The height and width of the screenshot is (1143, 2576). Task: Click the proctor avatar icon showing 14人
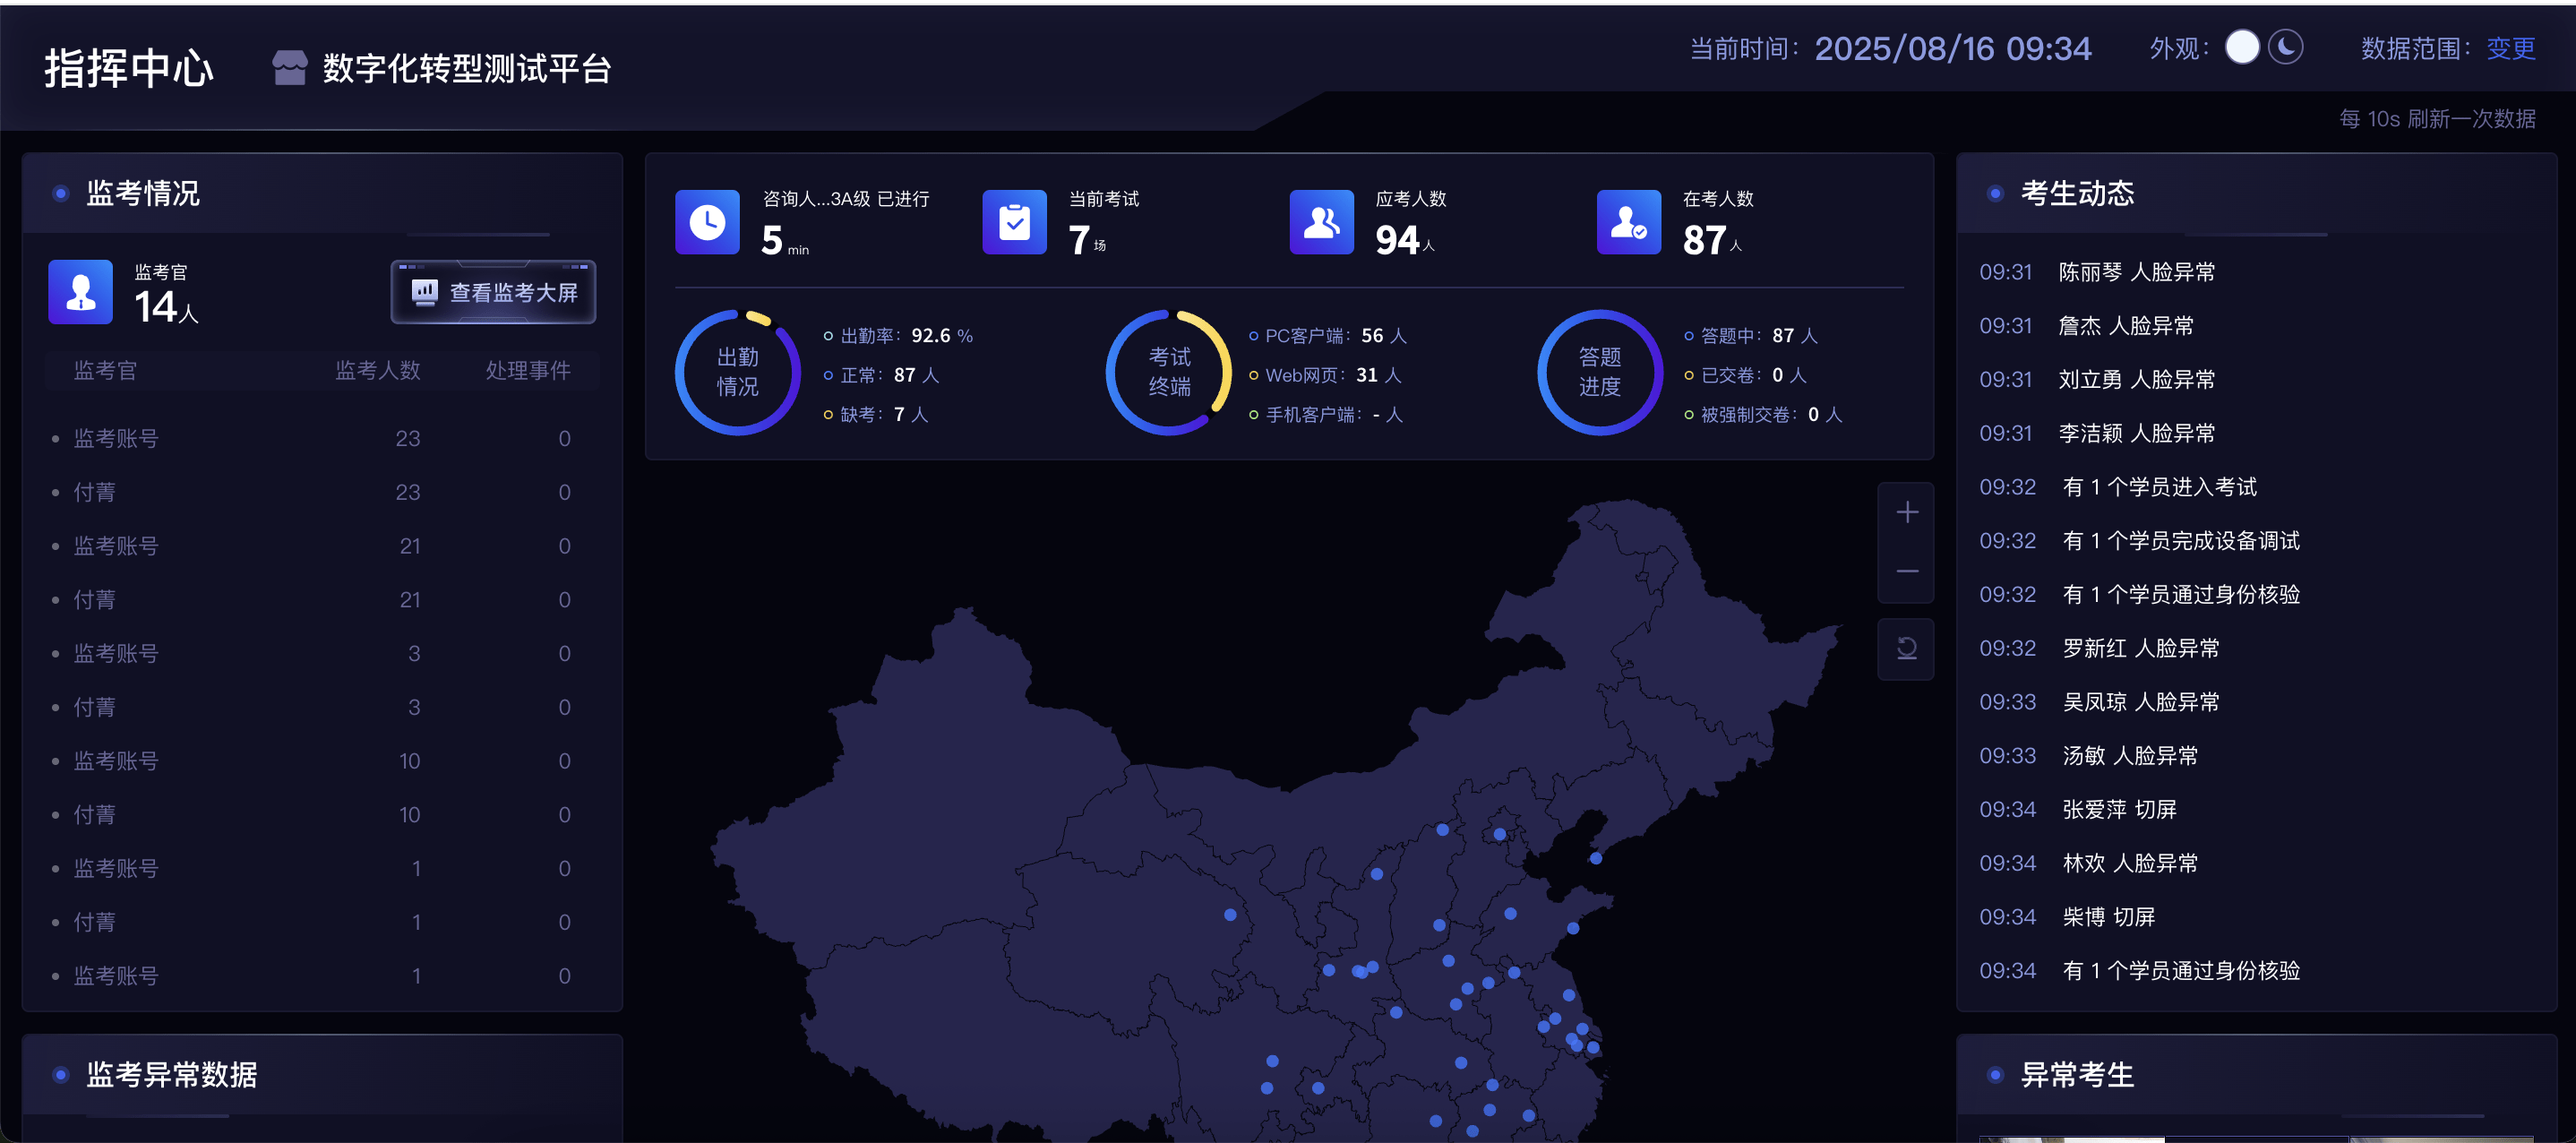coord(80,292)
